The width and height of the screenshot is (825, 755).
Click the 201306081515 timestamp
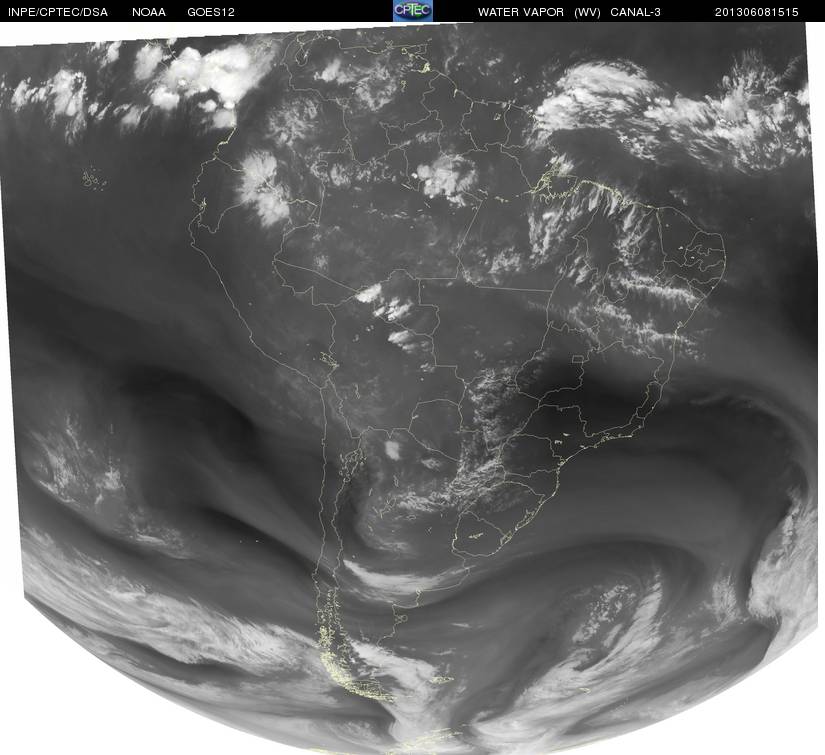tap(757, 12)
